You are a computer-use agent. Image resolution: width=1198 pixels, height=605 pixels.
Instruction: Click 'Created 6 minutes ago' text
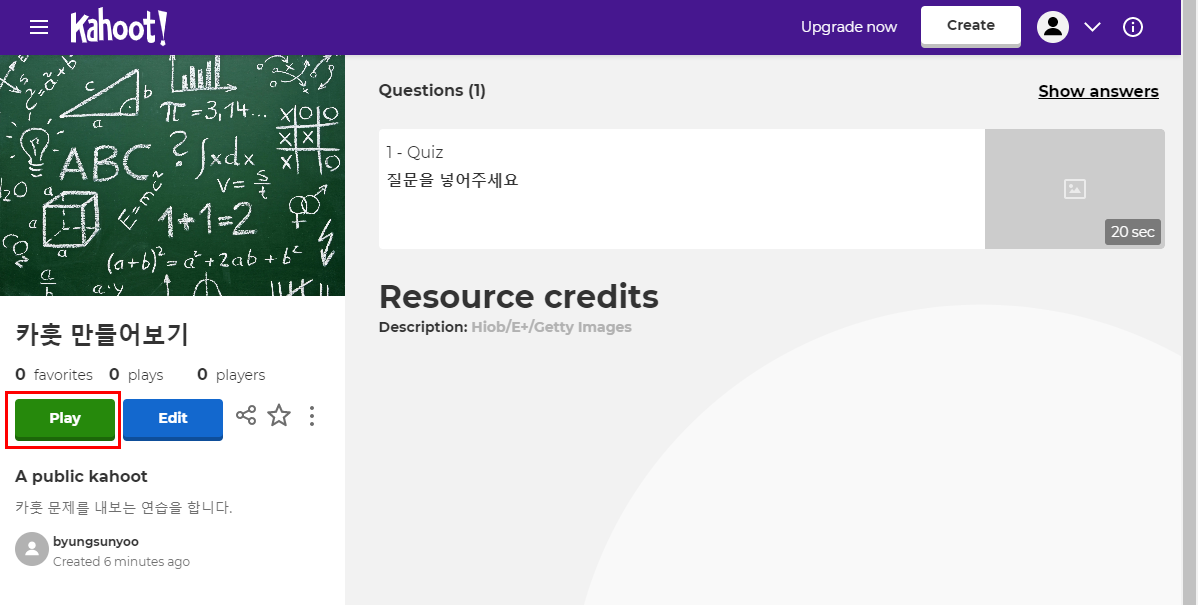[x=121, y=561]
